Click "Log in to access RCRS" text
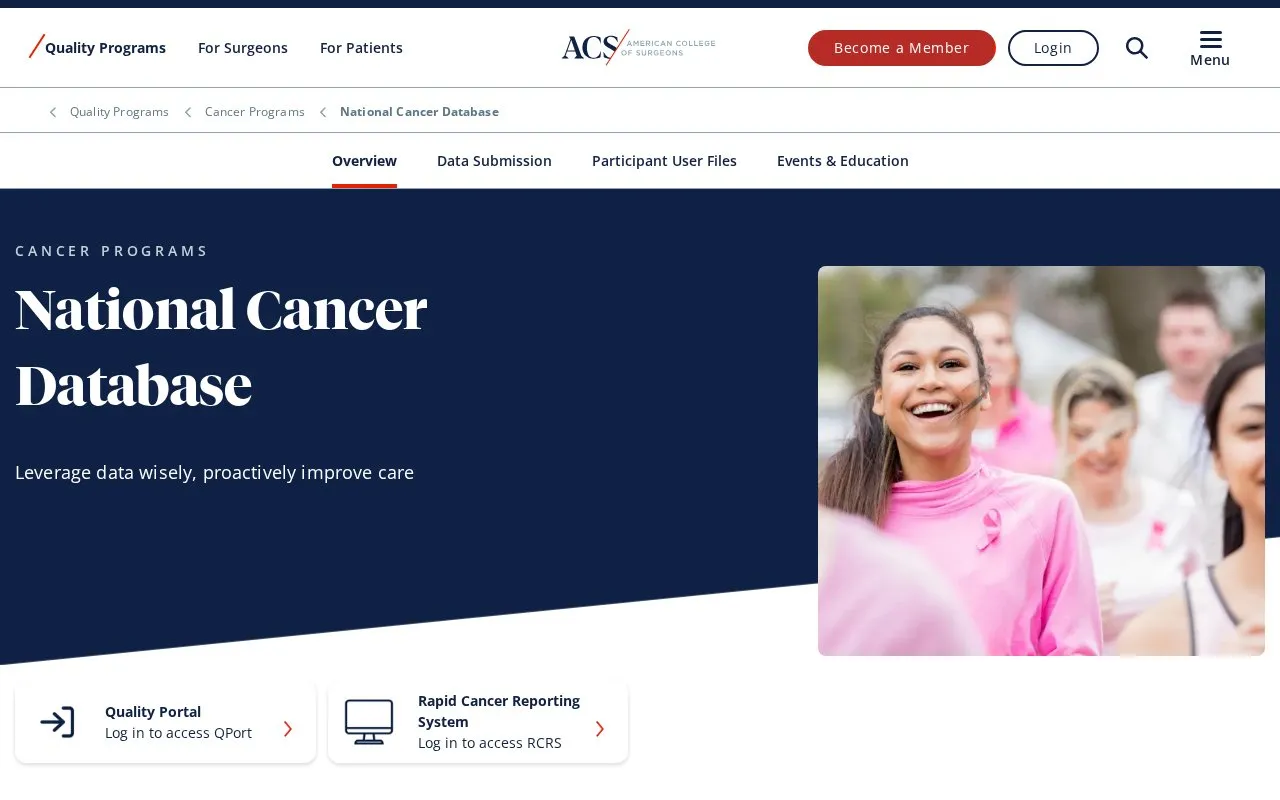This screenshot has height=800, width=1280. click(x=490, y=743)
